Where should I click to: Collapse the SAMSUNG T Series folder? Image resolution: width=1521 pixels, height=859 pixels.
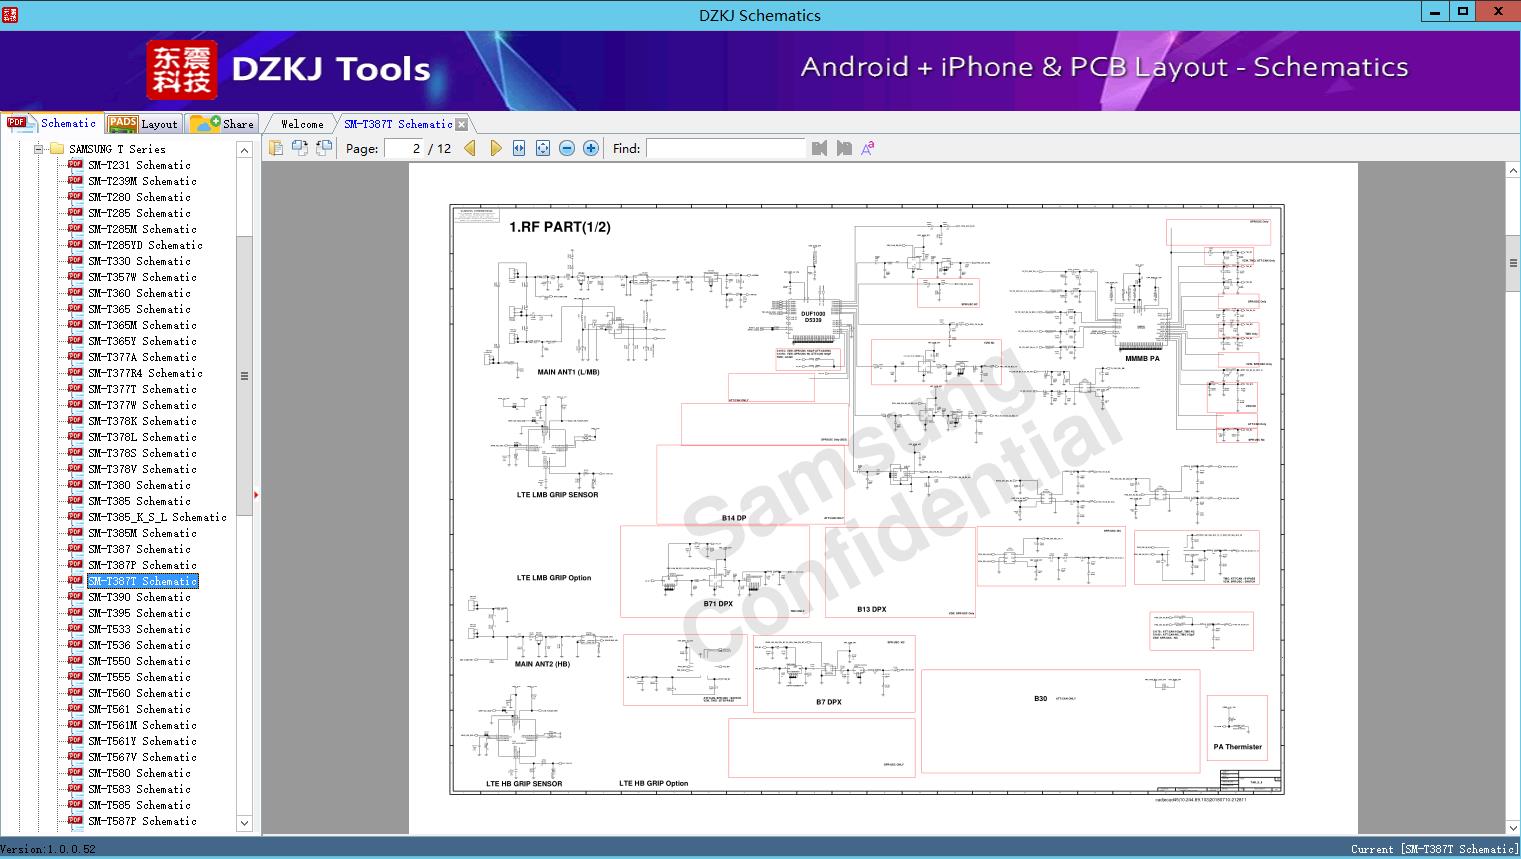(x=39, y=149)
